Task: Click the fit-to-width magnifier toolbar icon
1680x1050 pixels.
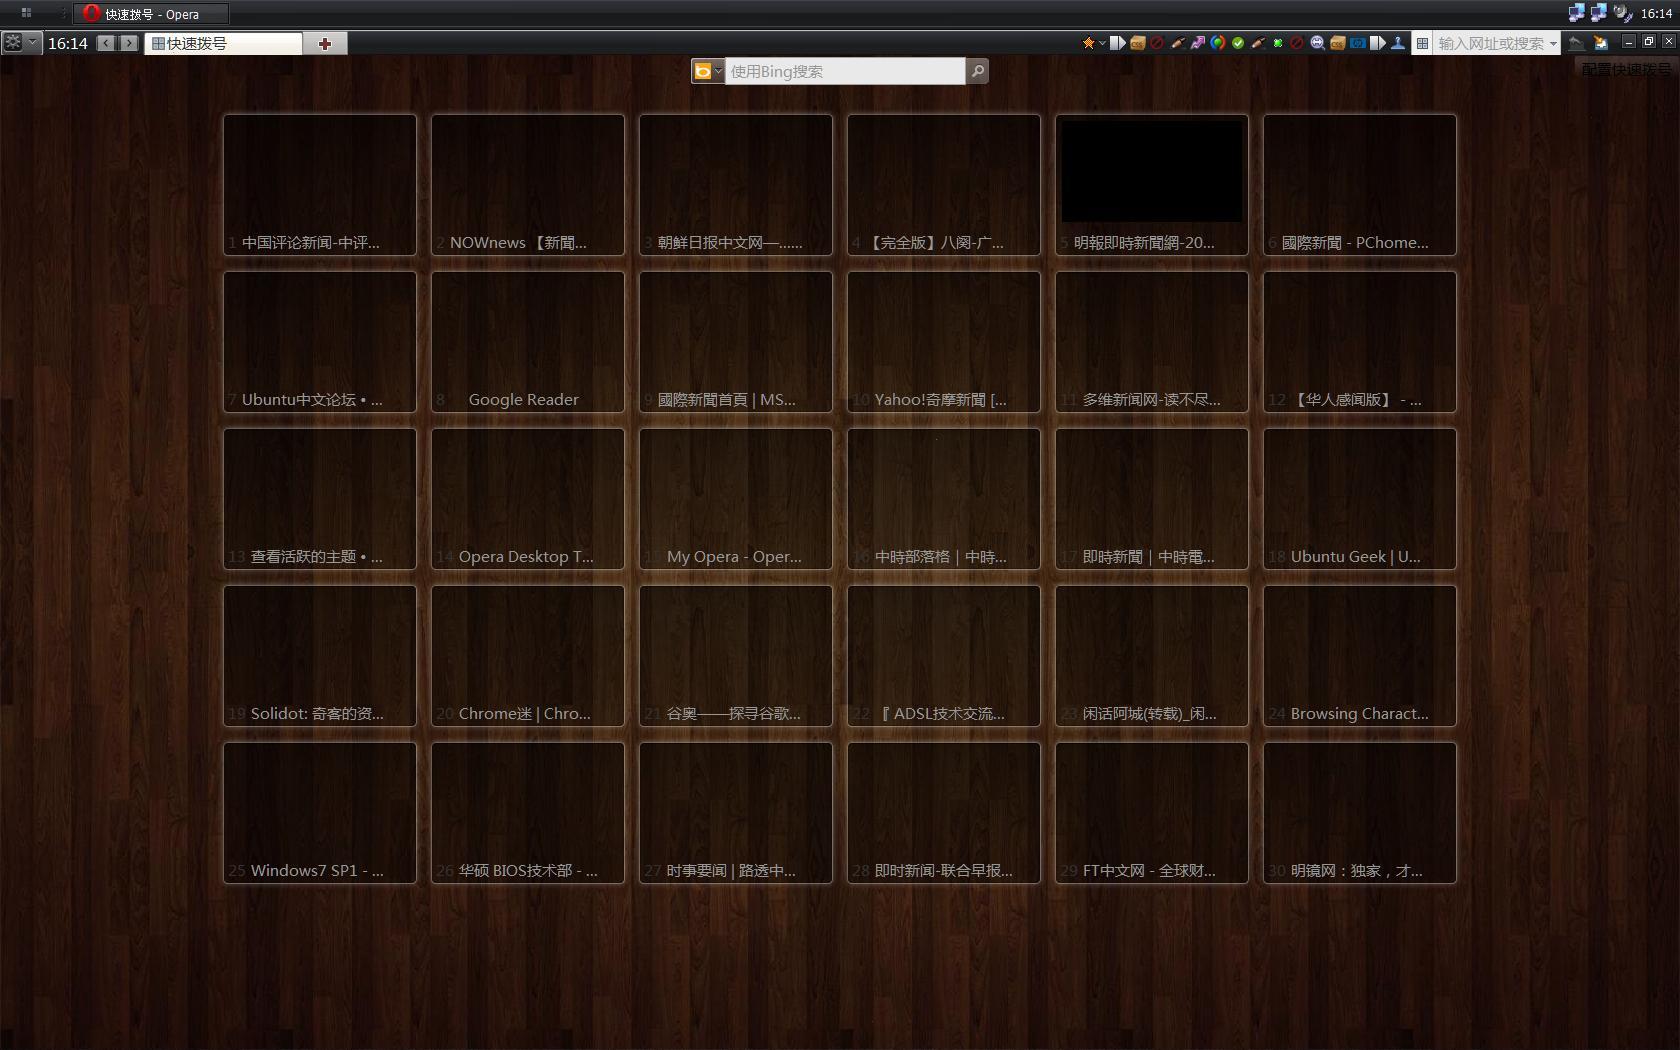Action: click(1318, 43)
